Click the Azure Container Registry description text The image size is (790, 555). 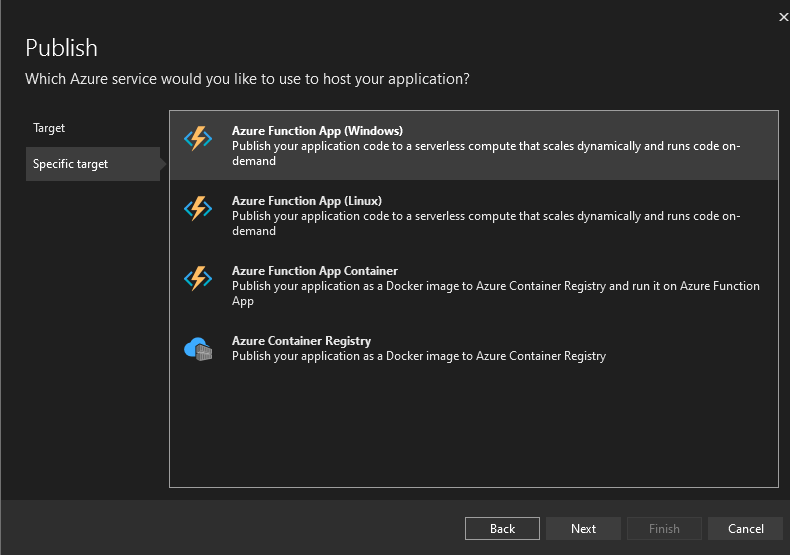(418, 356)
